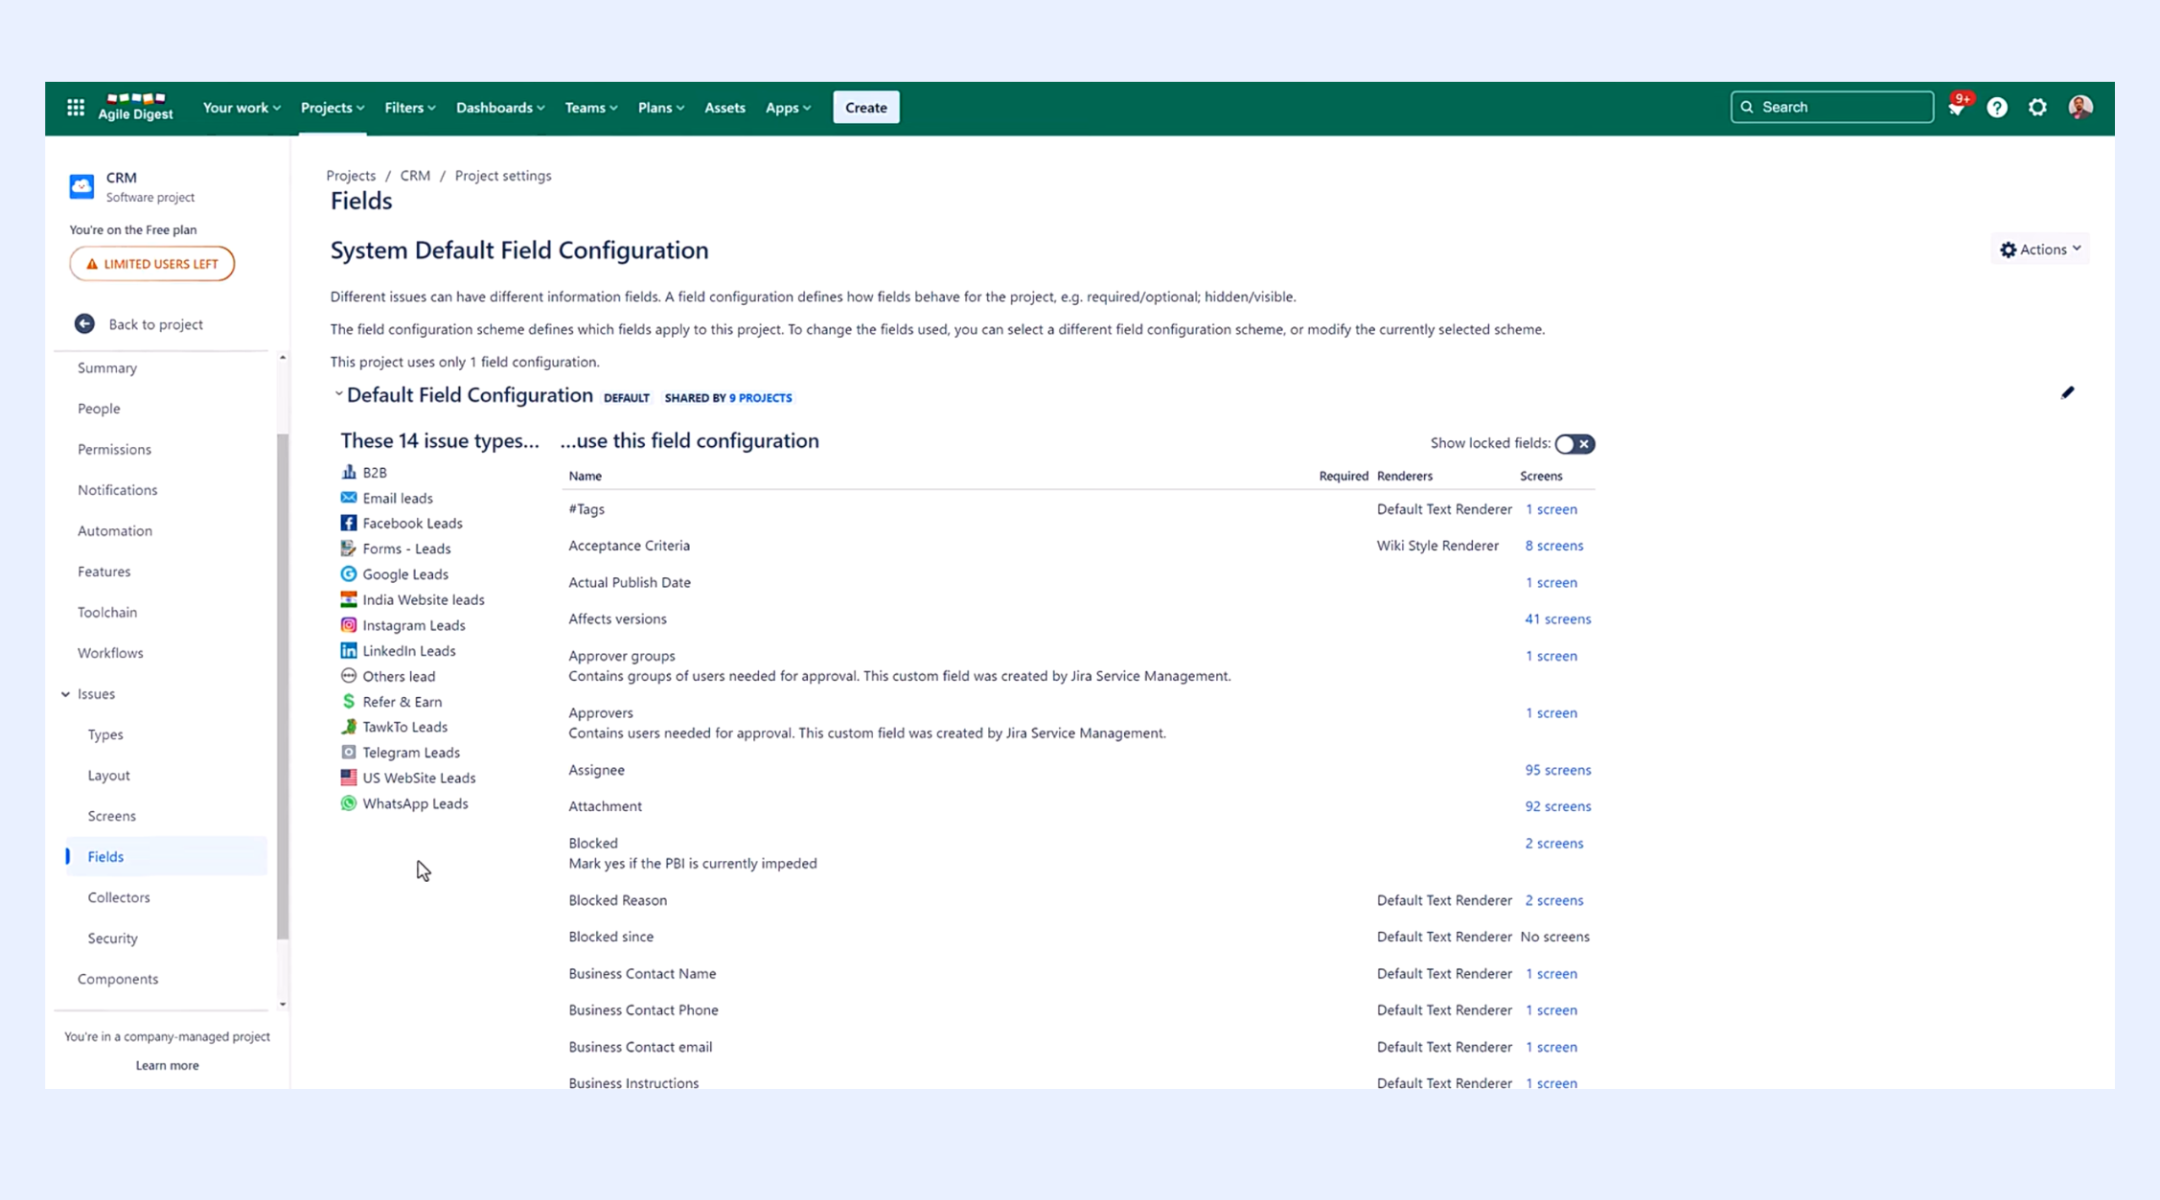Open 95 screens link for Assignee
Image resolution: width=2160 pixels, height=1200 pixels.
1557,770
